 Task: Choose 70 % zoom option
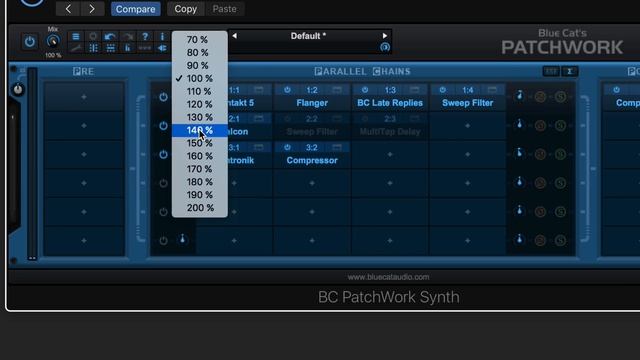click(x=200, y=40)
